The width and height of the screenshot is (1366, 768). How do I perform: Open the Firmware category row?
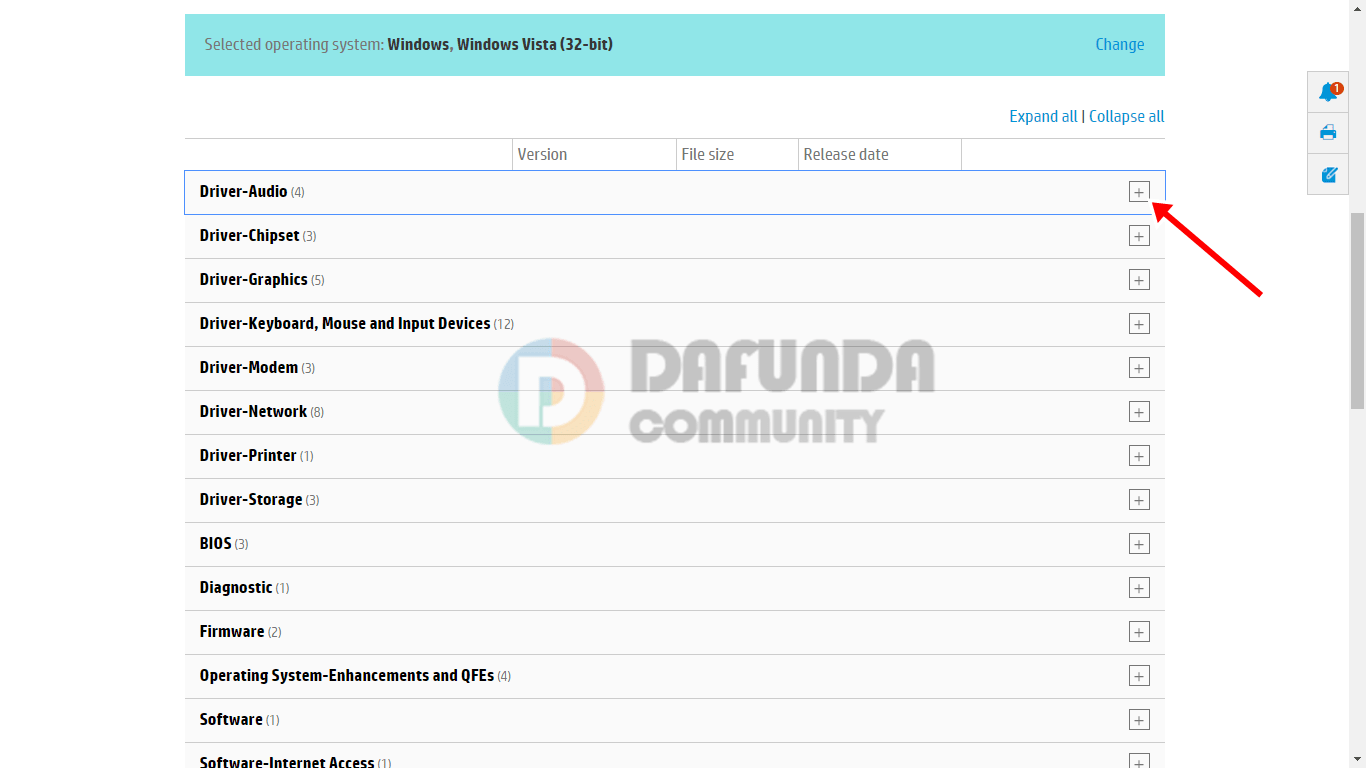pos(232,632)
